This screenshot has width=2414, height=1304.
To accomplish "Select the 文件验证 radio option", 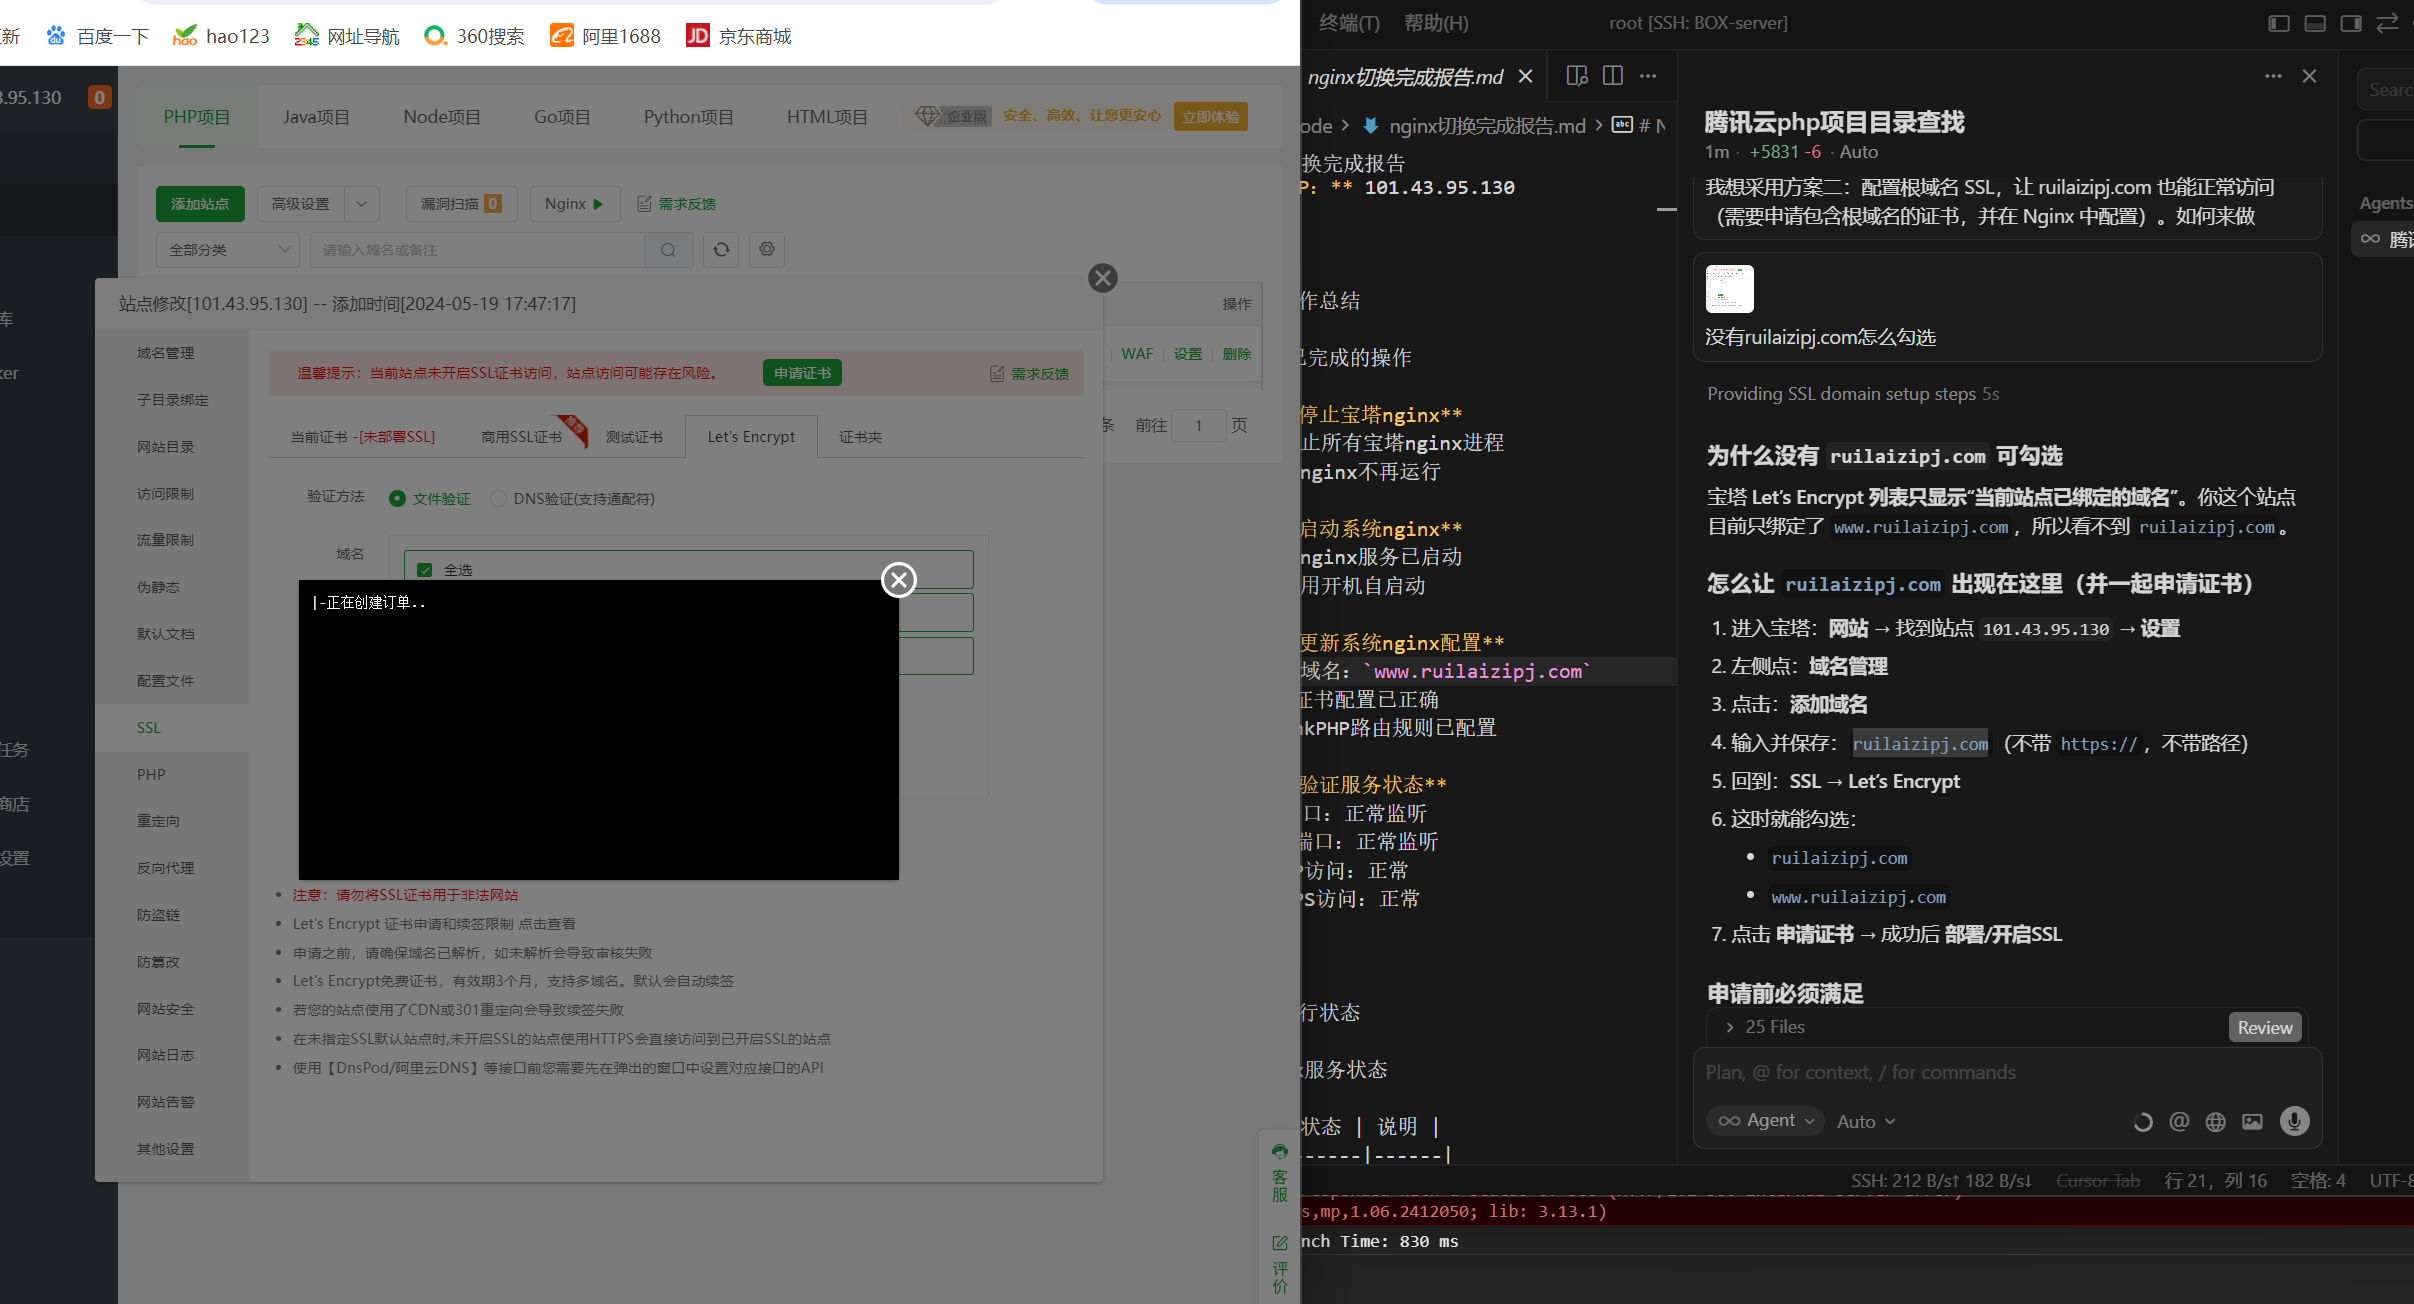I will tap(398, 498).
